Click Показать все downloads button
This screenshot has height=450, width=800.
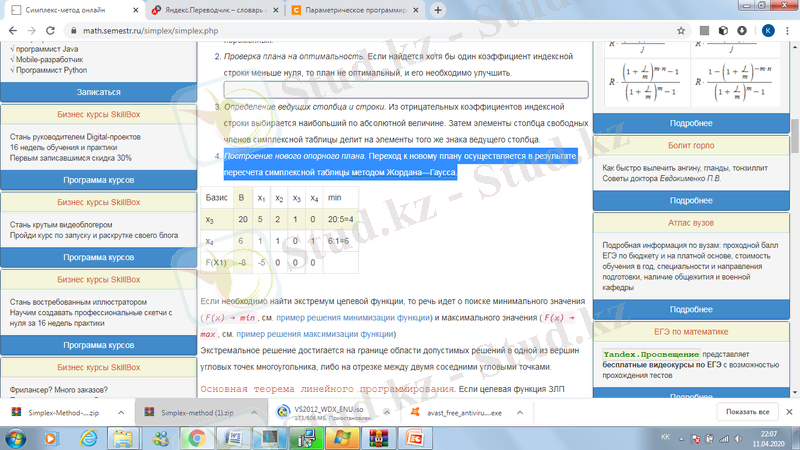pos(747,412)
